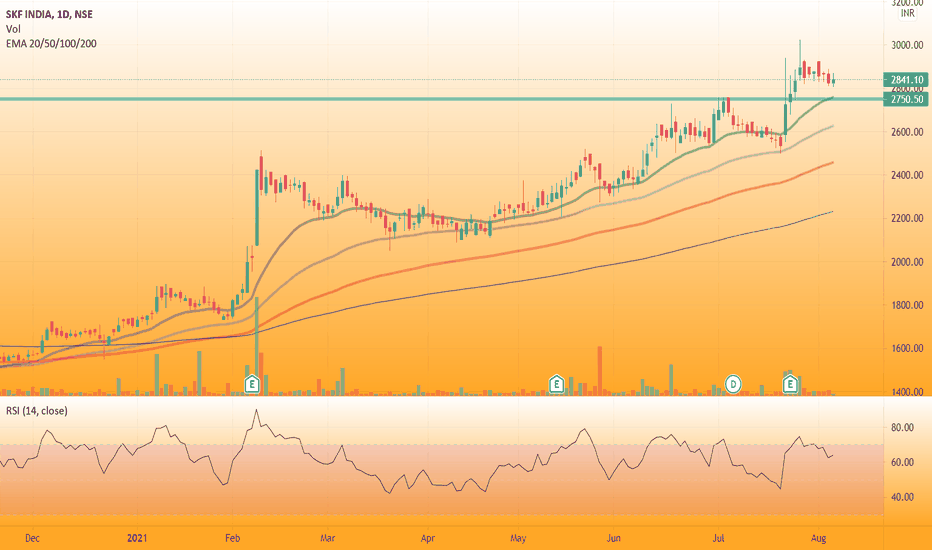This screenshot has width=932, height=550.
Task: Click the 2200.00 price axis label
Action: pyautogui.click(x=907, y=218)
